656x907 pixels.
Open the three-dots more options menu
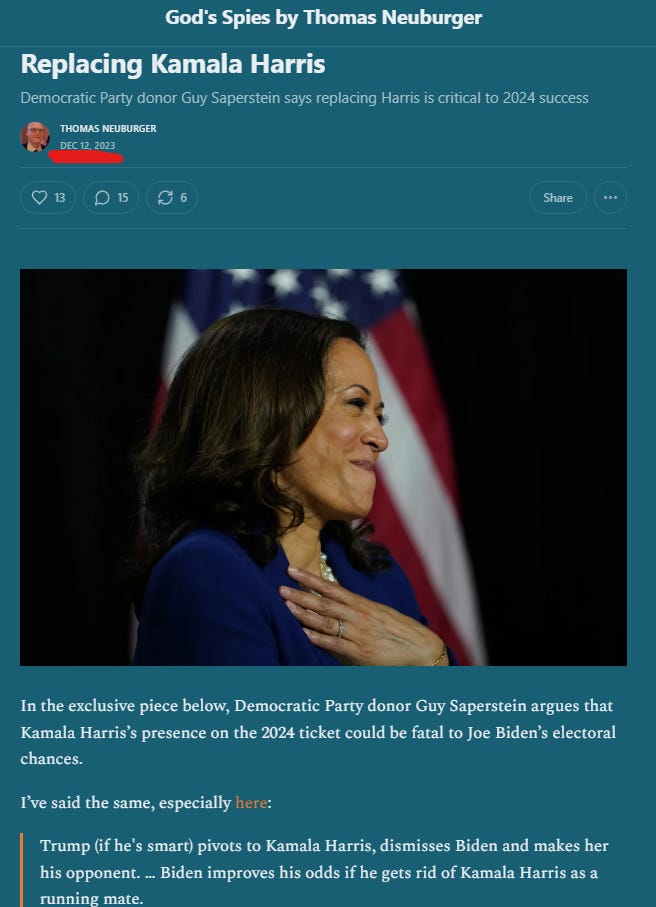(610, 198)
